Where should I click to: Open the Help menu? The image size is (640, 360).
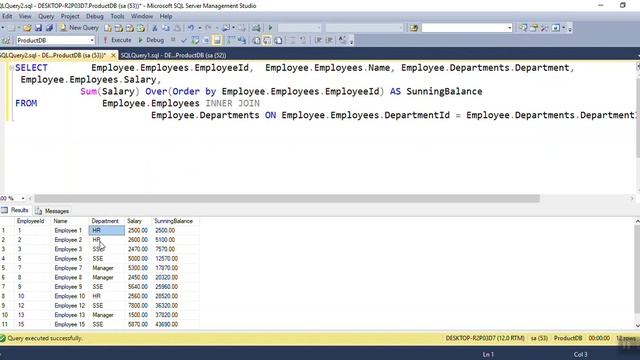[x=166, y=16]
